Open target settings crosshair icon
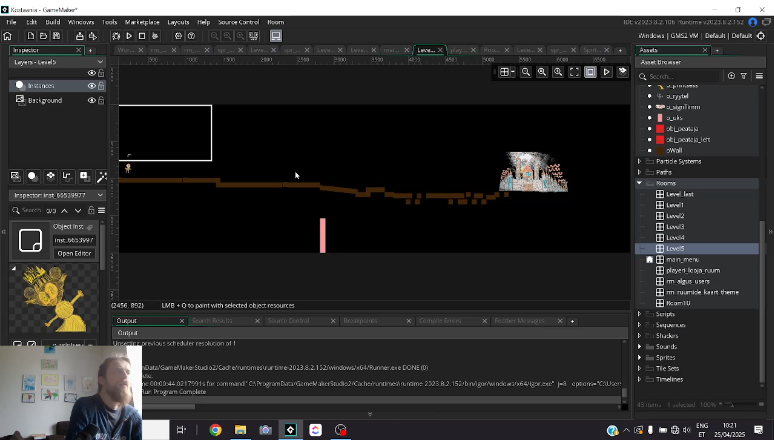The height and width of the screenshot is (440, 774). click(761, 36)
